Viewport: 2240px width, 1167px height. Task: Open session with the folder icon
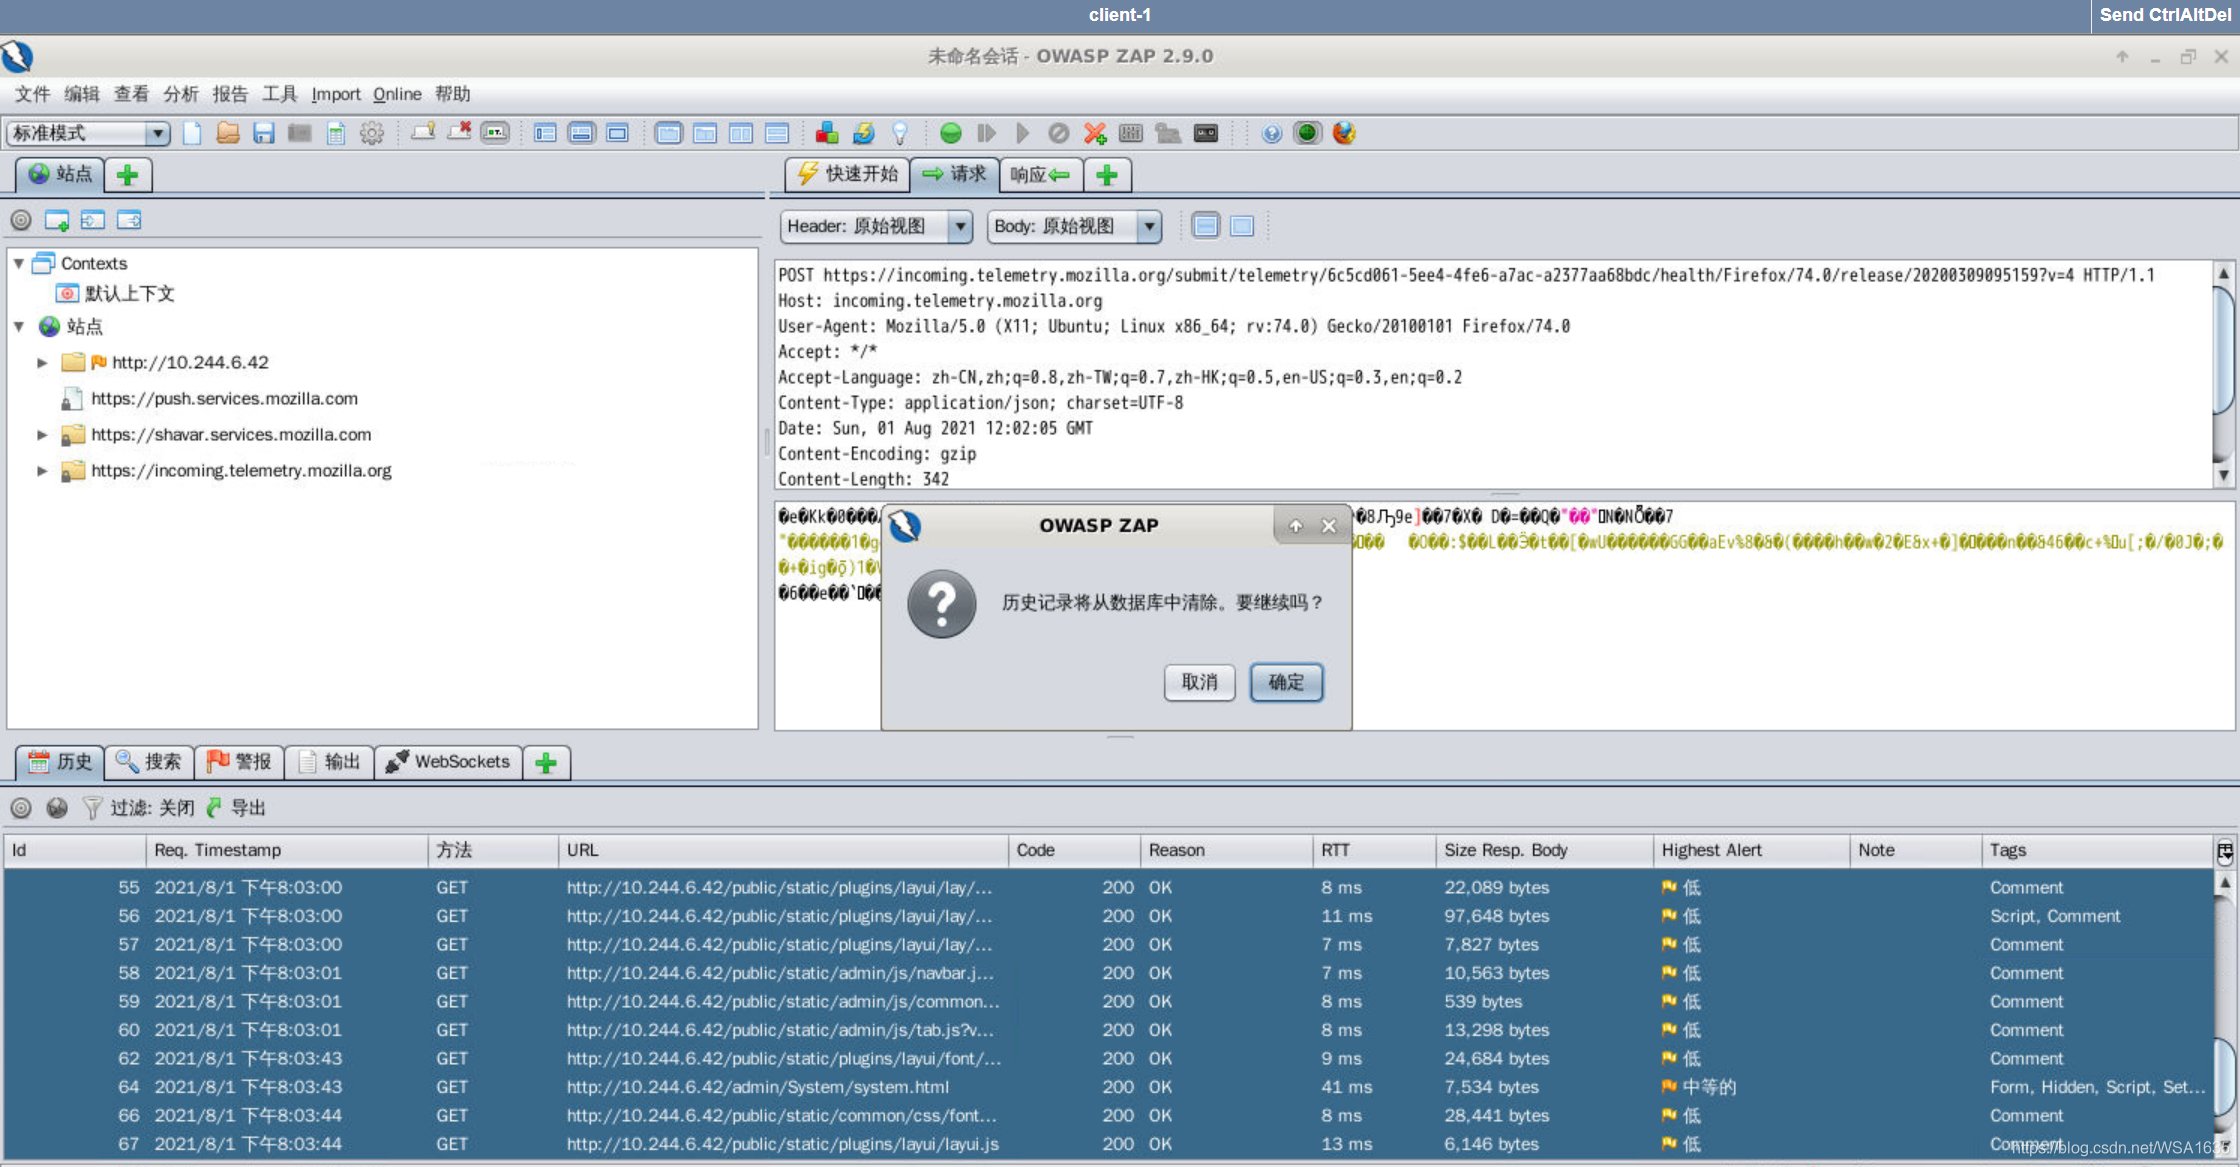tap(228, 133)
